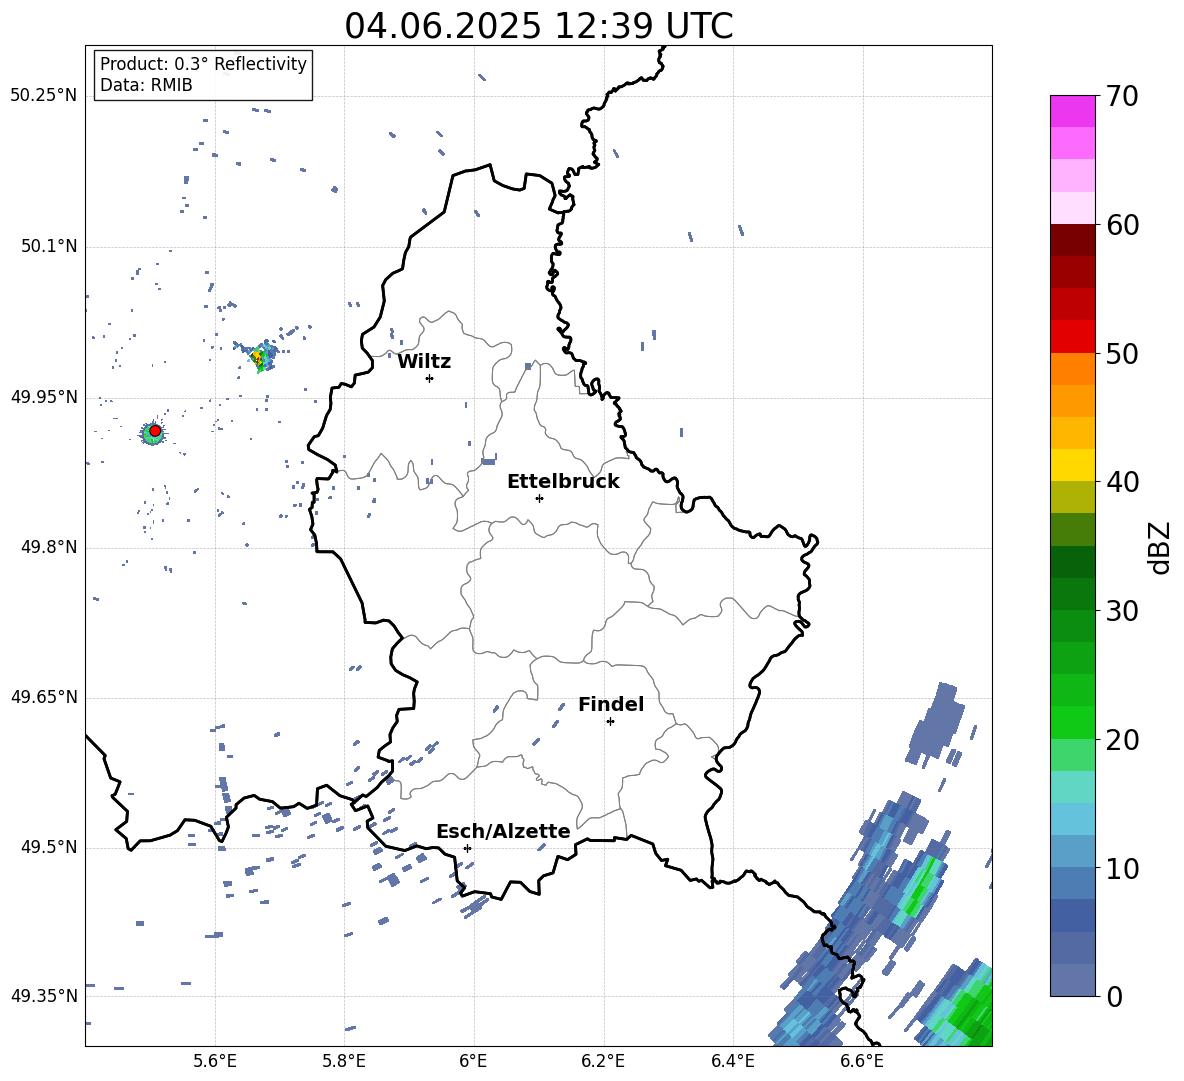This screenshot has height=1081, width=1184.
Task: Click the 49.5°N latitude label
Action: pyautogui.click(x=49, y=847)
